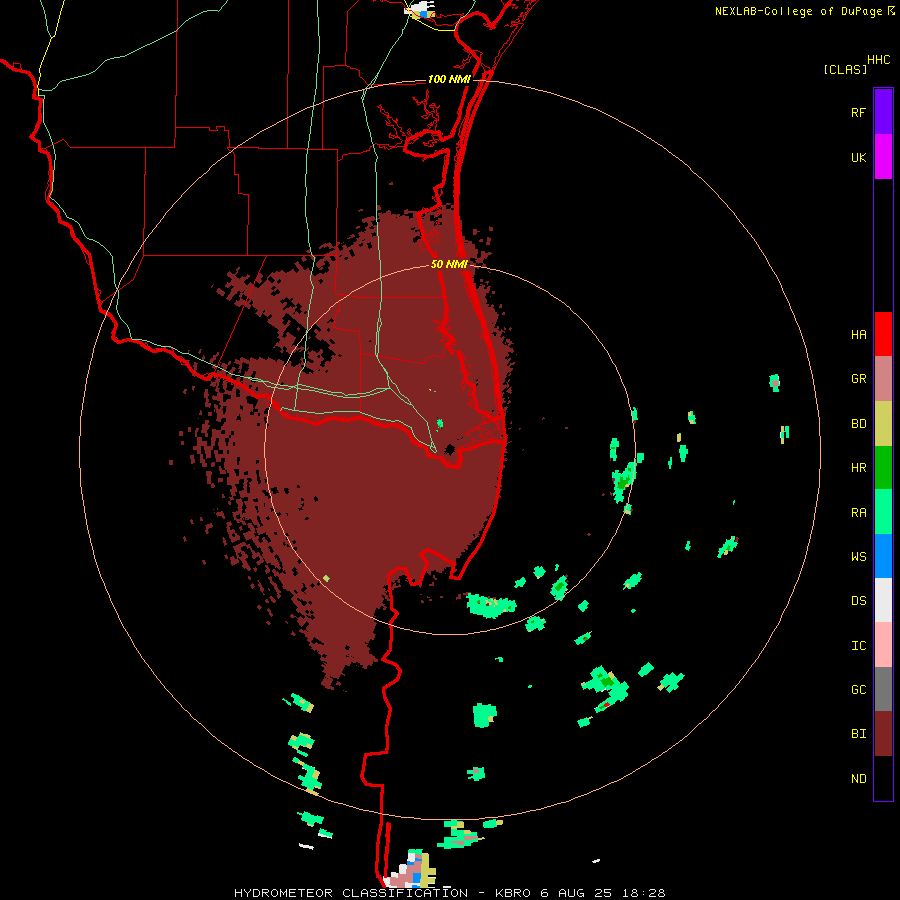Image resolution: width=900 pixels, height=900 pixels.
Task: Select the BI biological dark red swatch
Action: pyautogui.click(x=883, y=734)
